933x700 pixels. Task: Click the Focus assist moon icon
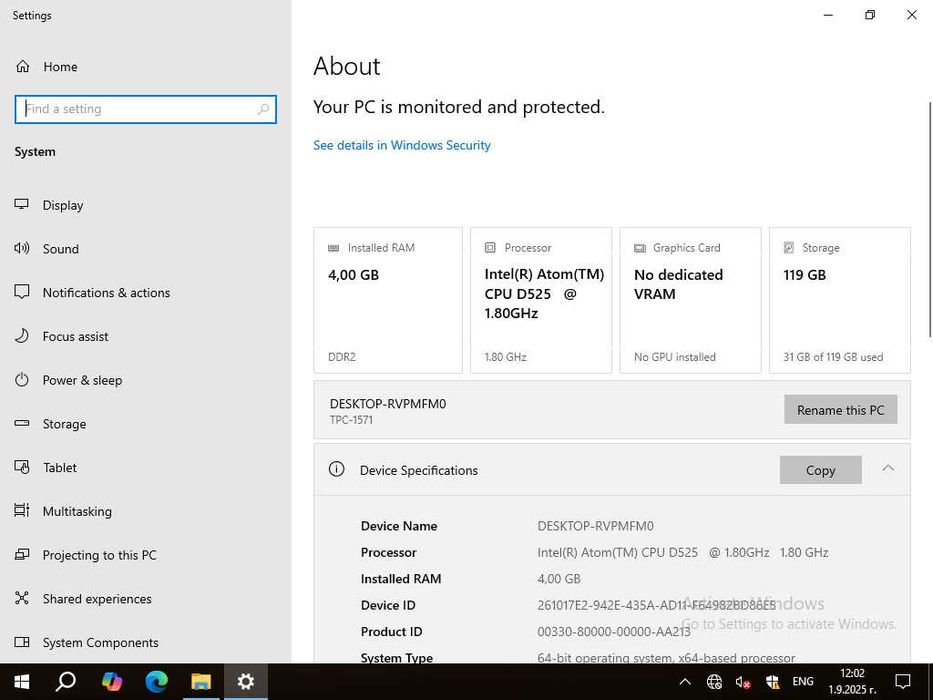21,336
